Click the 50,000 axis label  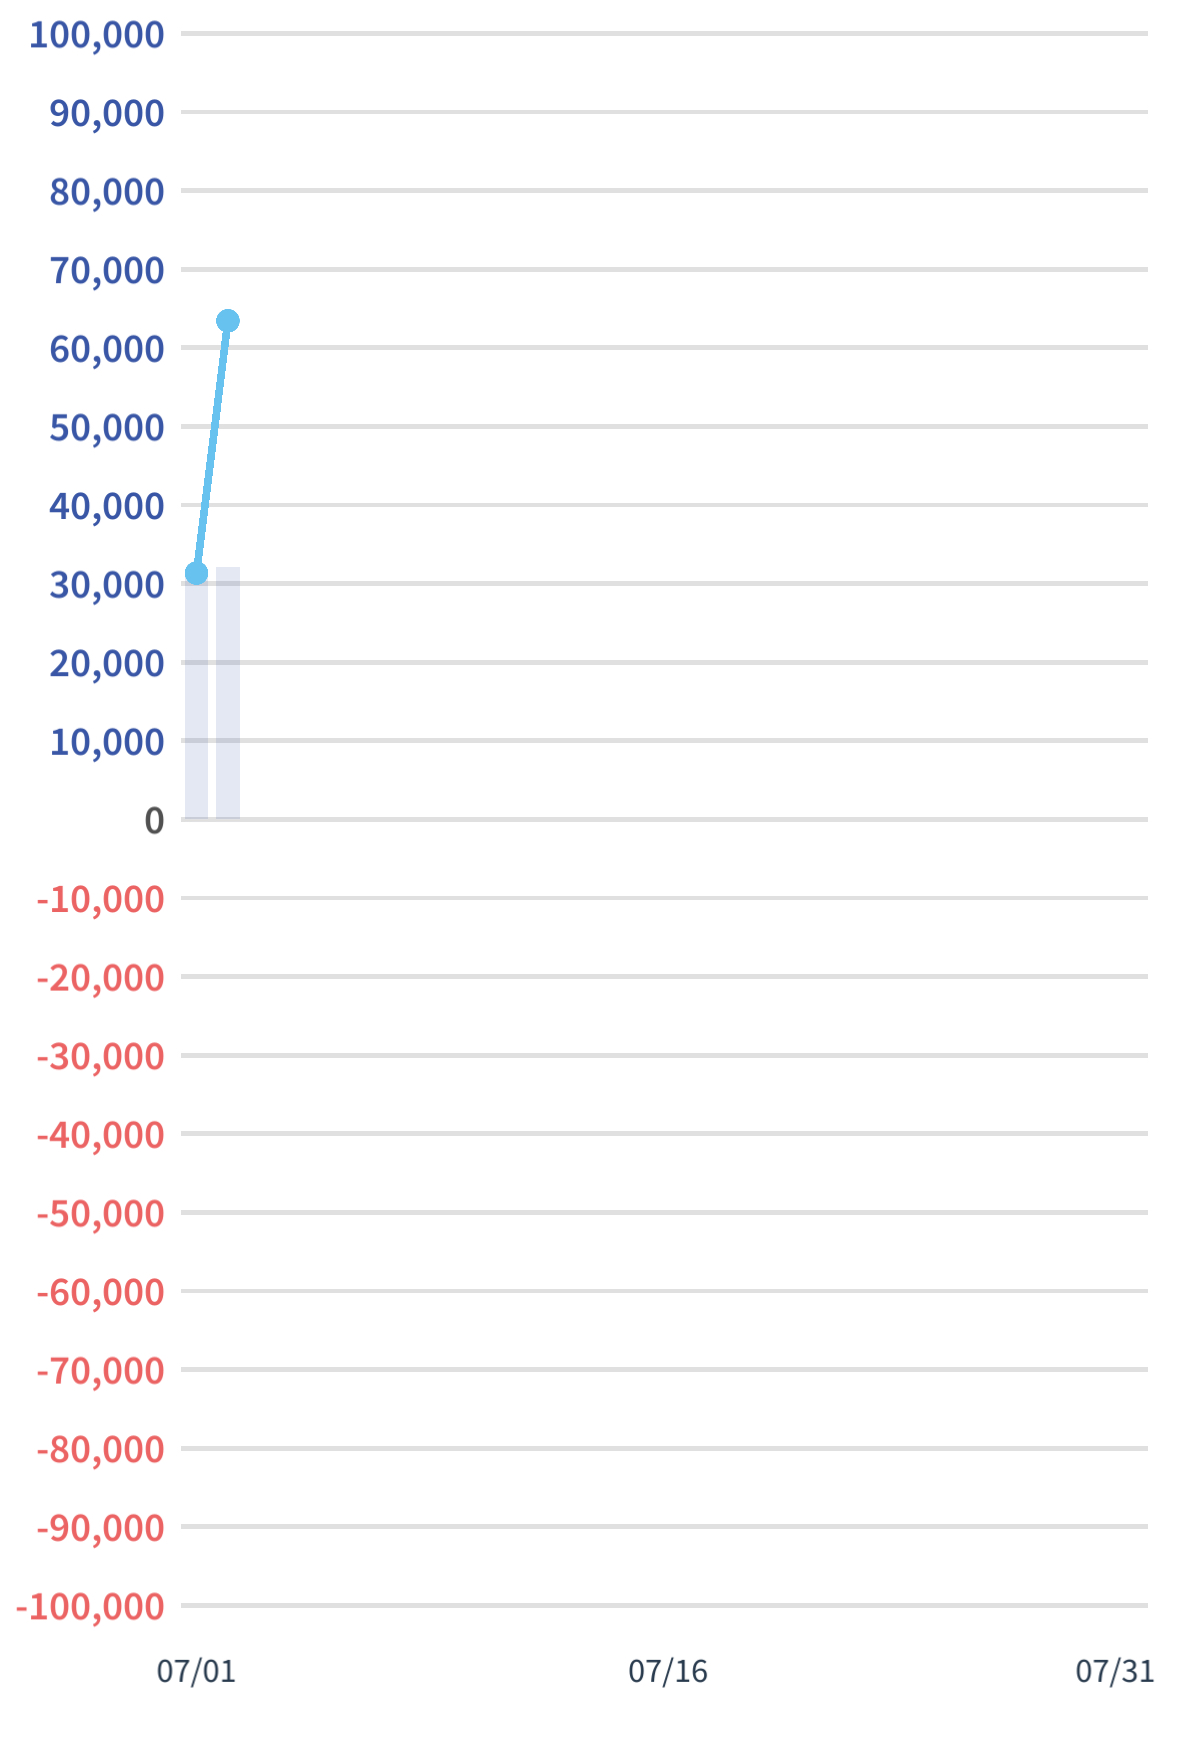pyautogui.click(x=107, y=428)
